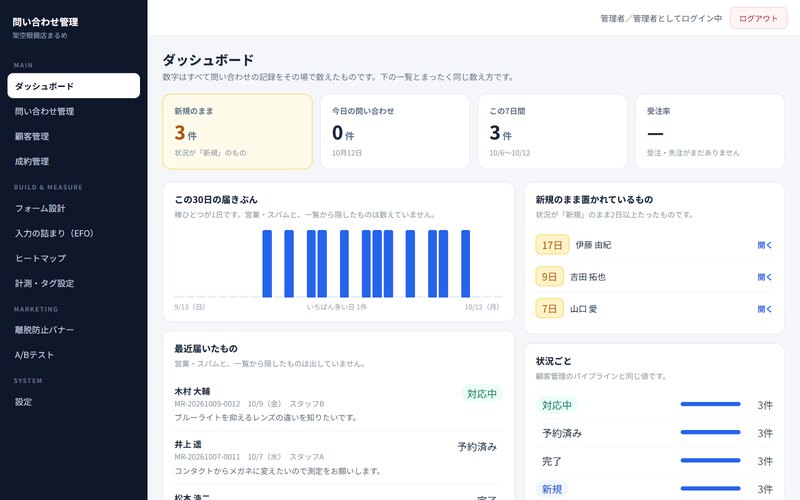Open 顧客管理 in the sidebar
The image size is (800, 500).
[x=73, y=136]
